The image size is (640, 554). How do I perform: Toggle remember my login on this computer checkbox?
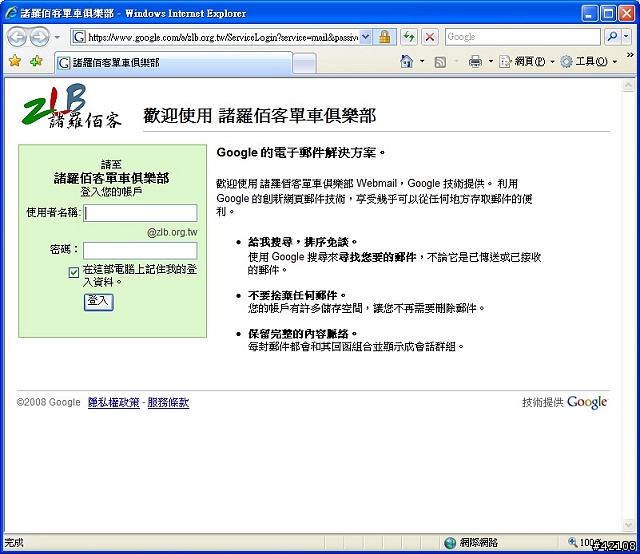(74, 272)
